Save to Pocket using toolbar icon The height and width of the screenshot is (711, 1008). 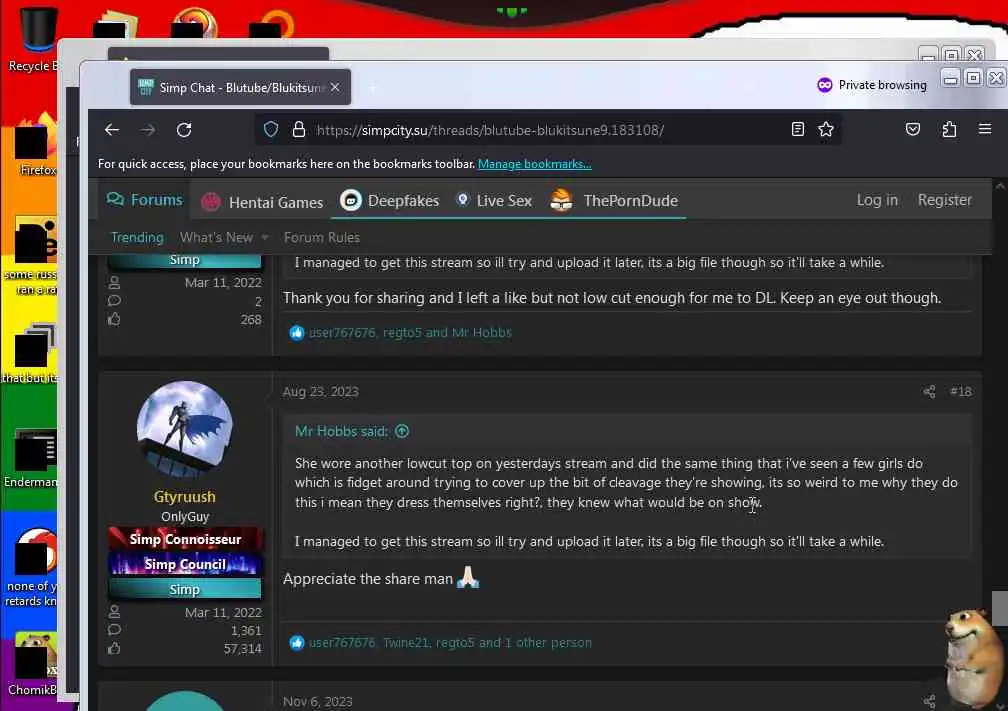click(x=912, y=130)
